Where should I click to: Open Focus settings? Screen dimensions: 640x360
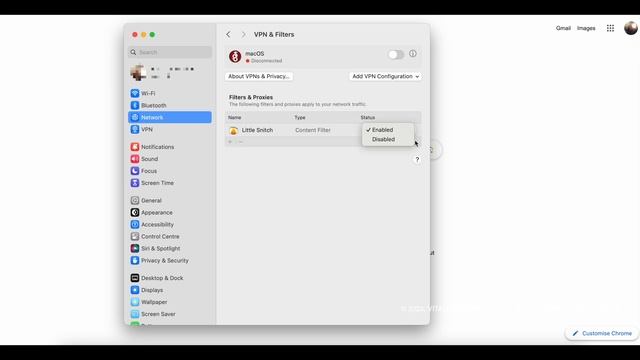coord(170,171)
